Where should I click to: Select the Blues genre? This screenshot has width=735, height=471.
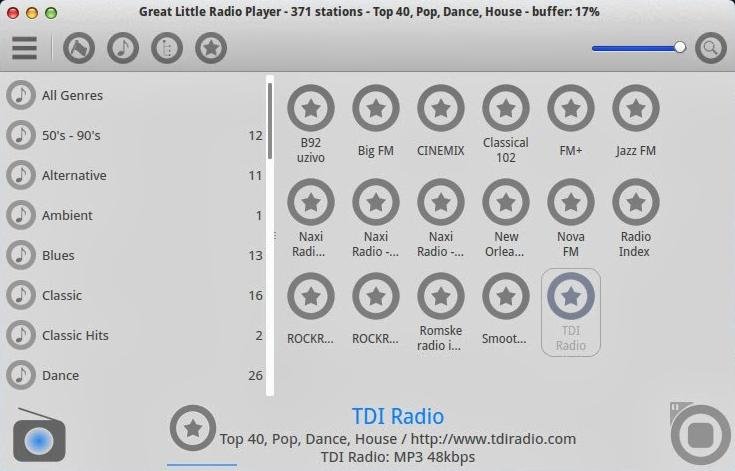(x=134, y=255)
